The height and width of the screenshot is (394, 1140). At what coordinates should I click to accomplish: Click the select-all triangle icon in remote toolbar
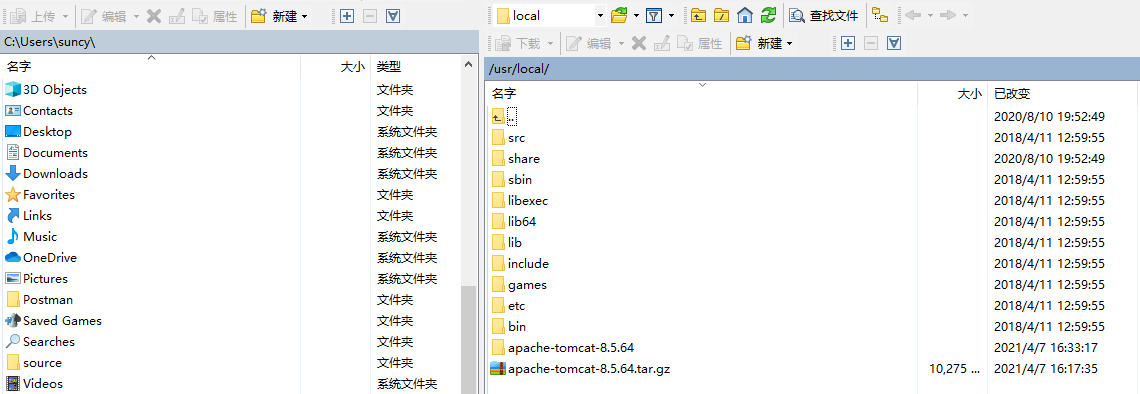click(x=894, y=44)
